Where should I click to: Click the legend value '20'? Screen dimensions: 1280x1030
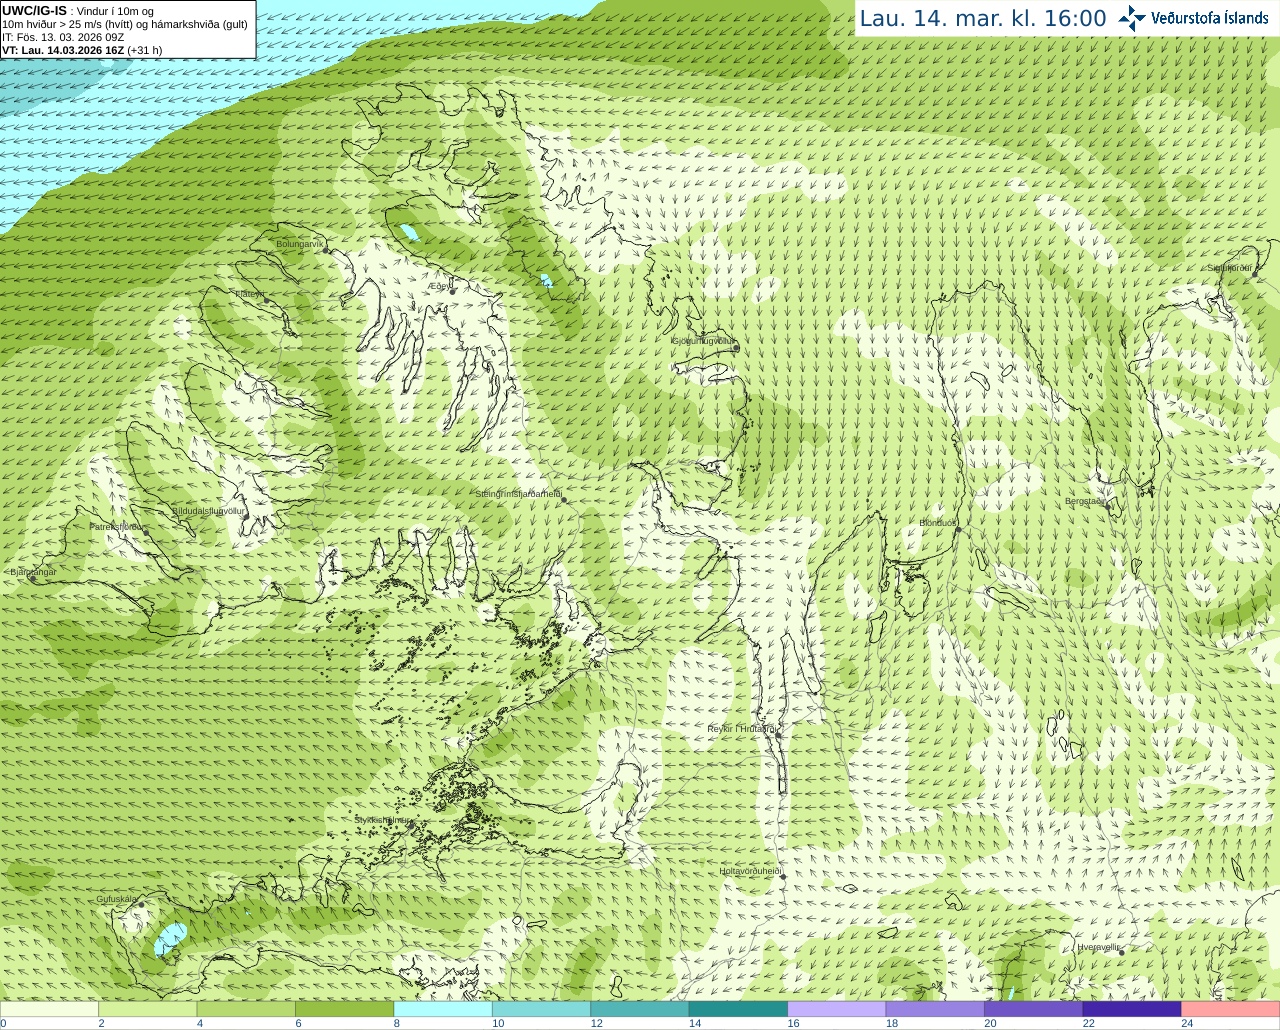point(990,1023)
